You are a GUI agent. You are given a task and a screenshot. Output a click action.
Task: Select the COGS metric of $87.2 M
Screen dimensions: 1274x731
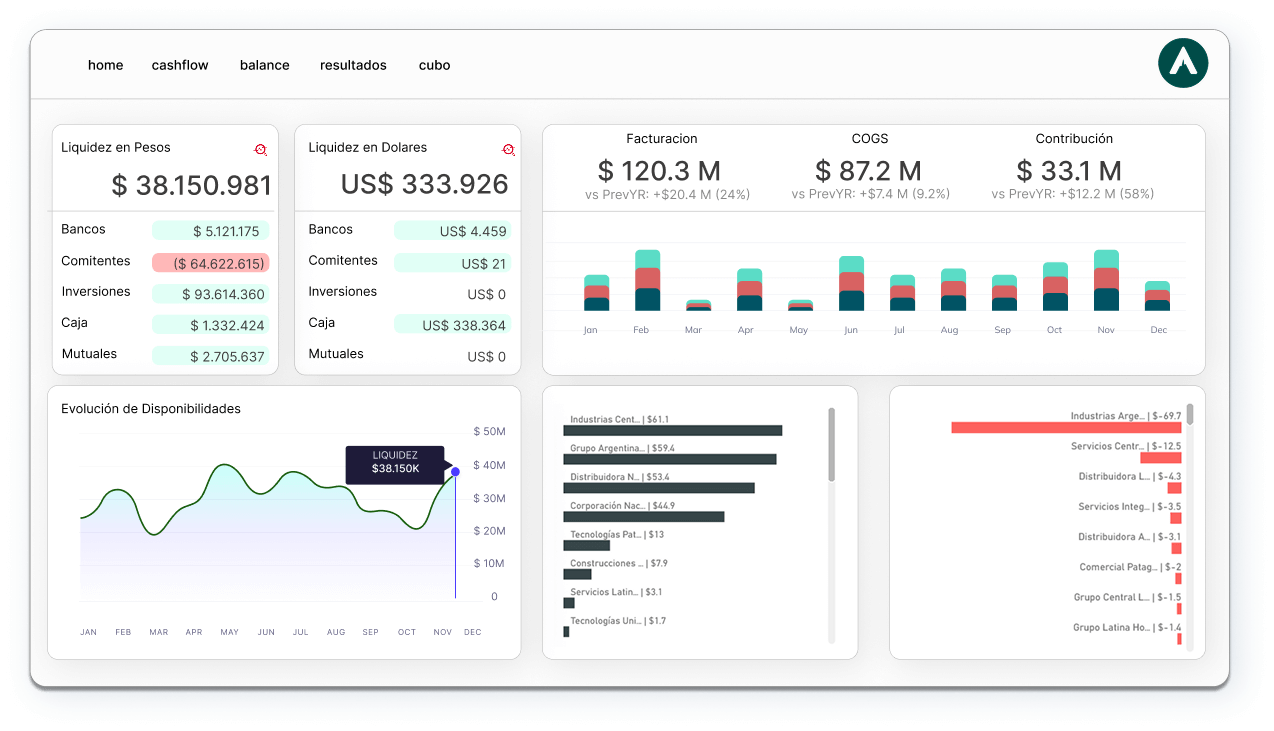coord(869,170)
